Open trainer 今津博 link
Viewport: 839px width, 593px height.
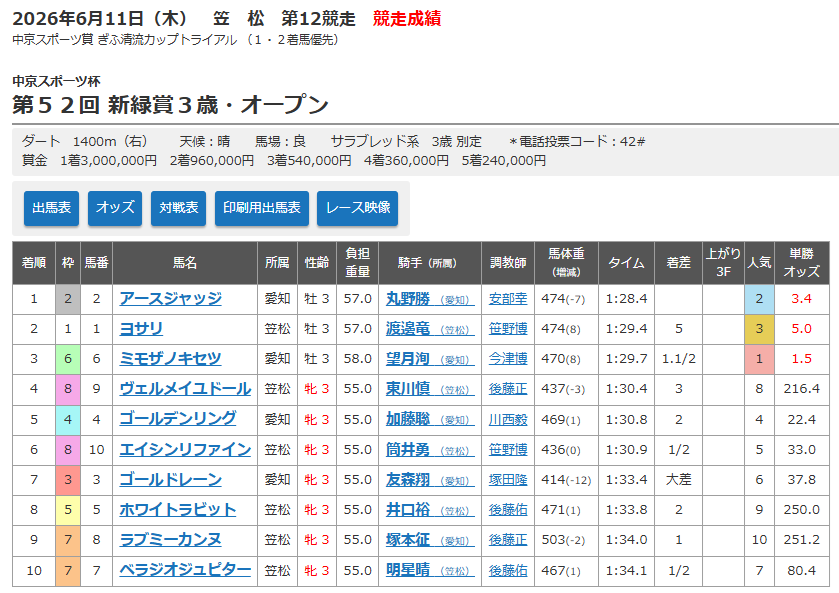coord(508,359)
